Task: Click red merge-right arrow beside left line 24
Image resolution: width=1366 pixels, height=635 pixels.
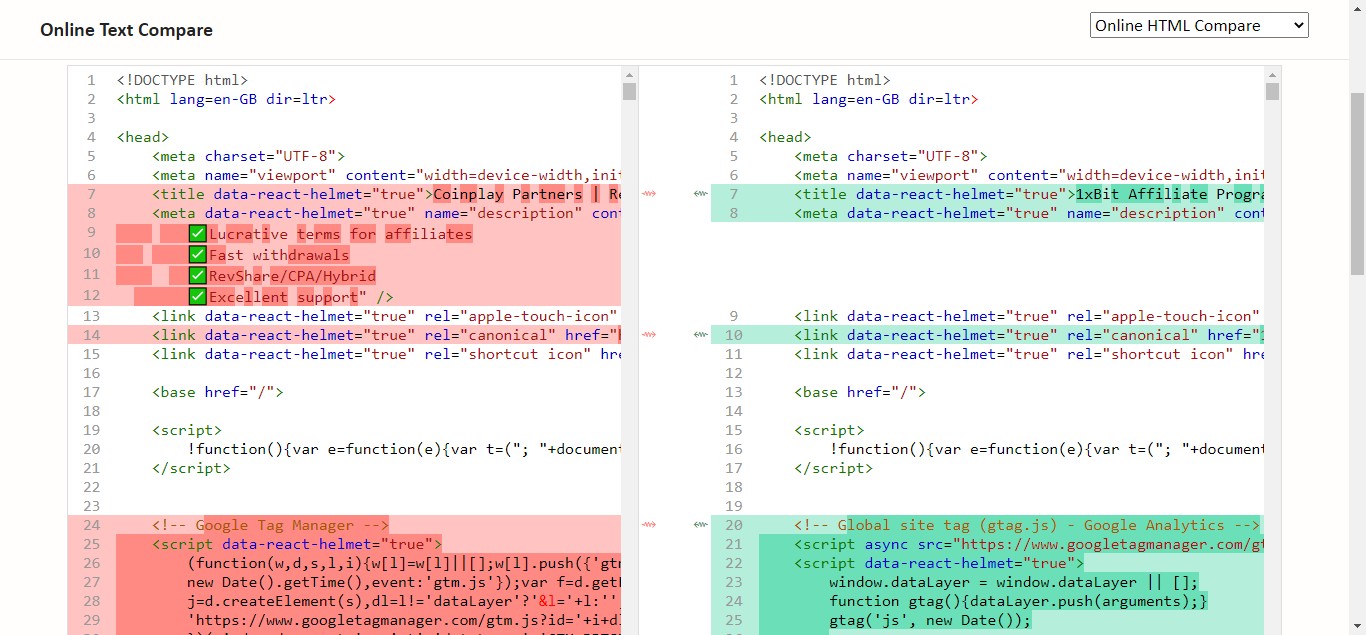Action: (x=649, y=525)
